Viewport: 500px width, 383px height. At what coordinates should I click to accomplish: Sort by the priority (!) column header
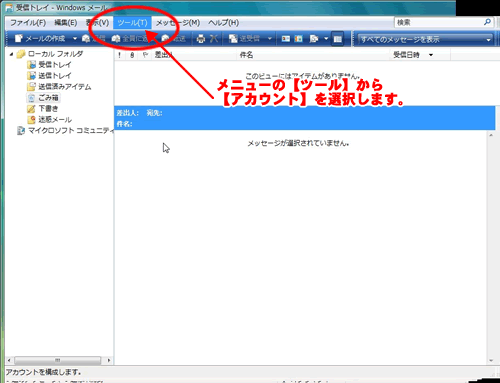(119, 55)
